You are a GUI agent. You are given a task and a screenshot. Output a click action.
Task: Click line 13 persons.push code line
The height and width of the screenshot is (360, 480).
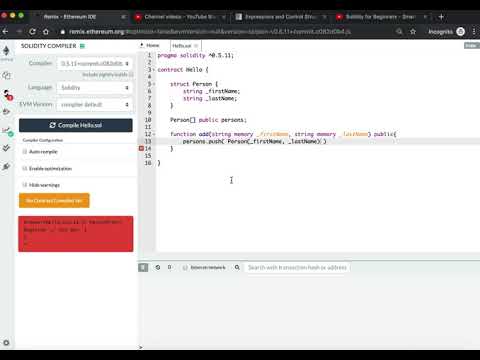tap(254, 141)
